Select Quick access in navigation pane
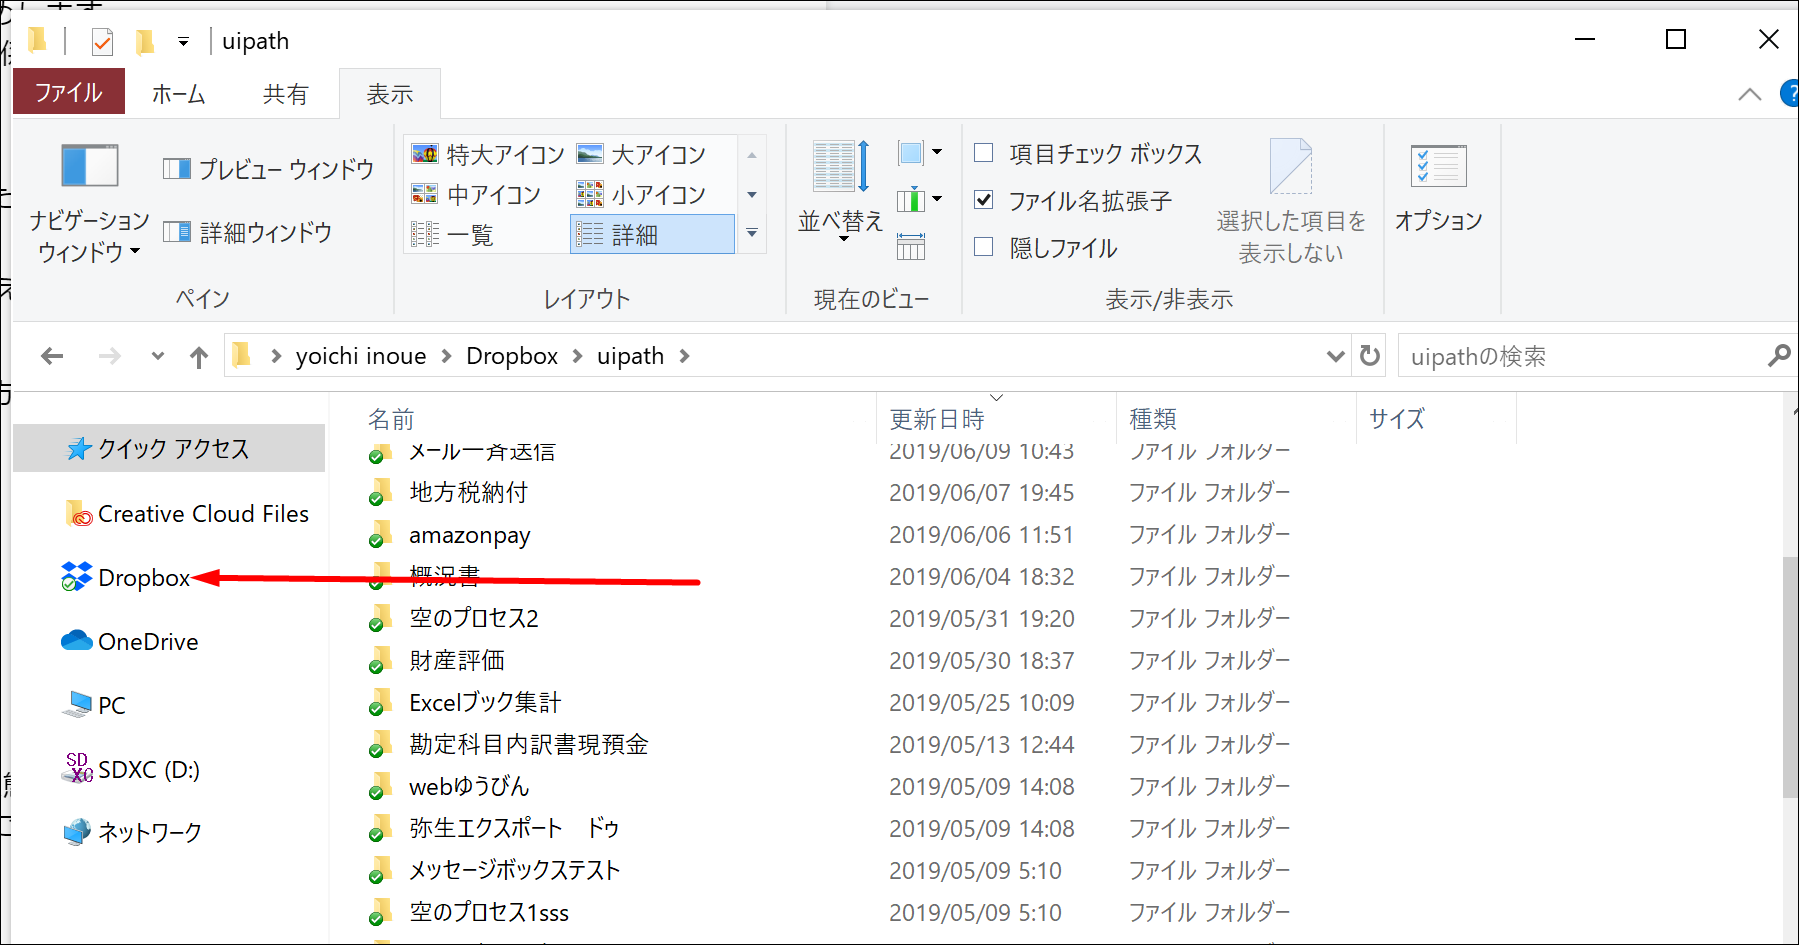Image resolution: width=1799 pixels, height=945 pixels. pyautogui.click(x=169, y=448)
